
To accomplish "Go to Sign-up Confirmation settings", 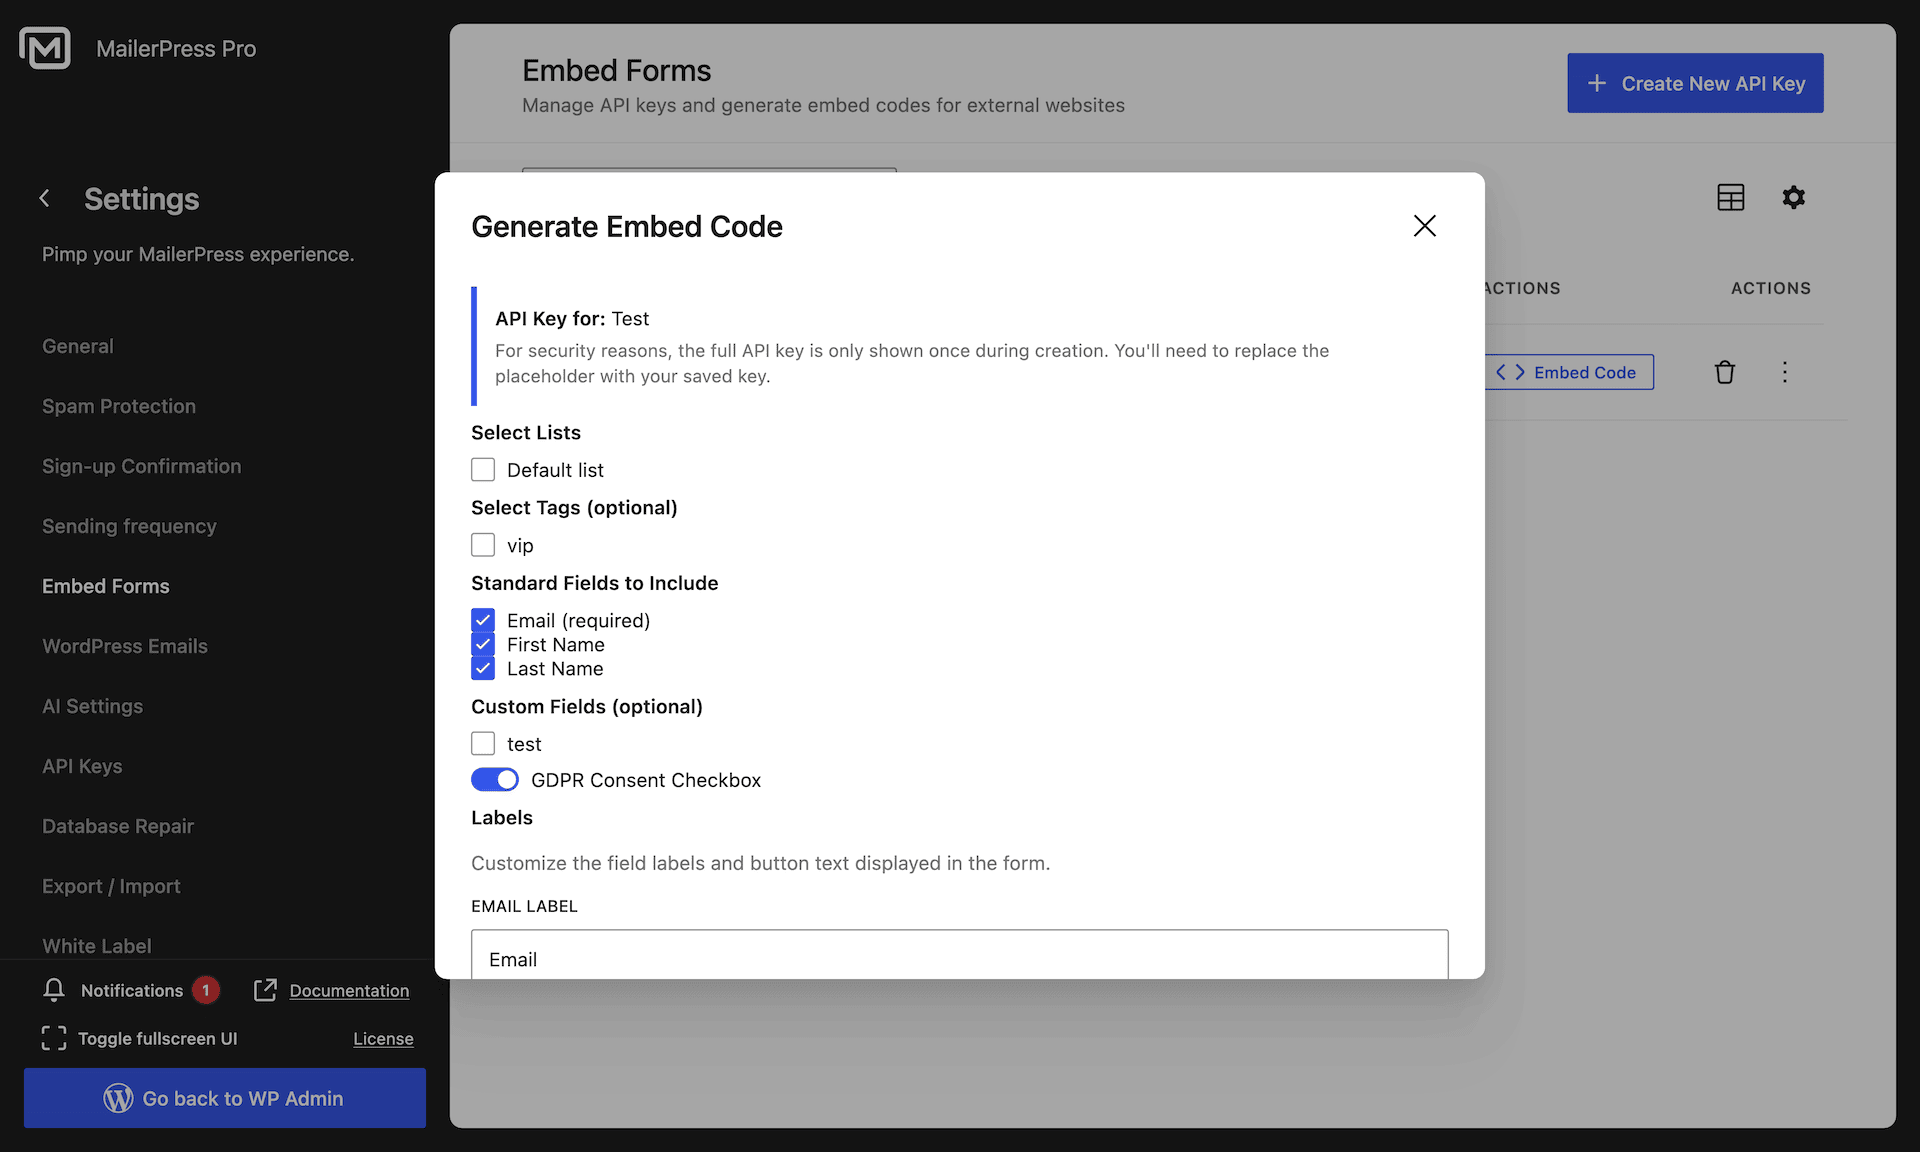I will point(142,466).
